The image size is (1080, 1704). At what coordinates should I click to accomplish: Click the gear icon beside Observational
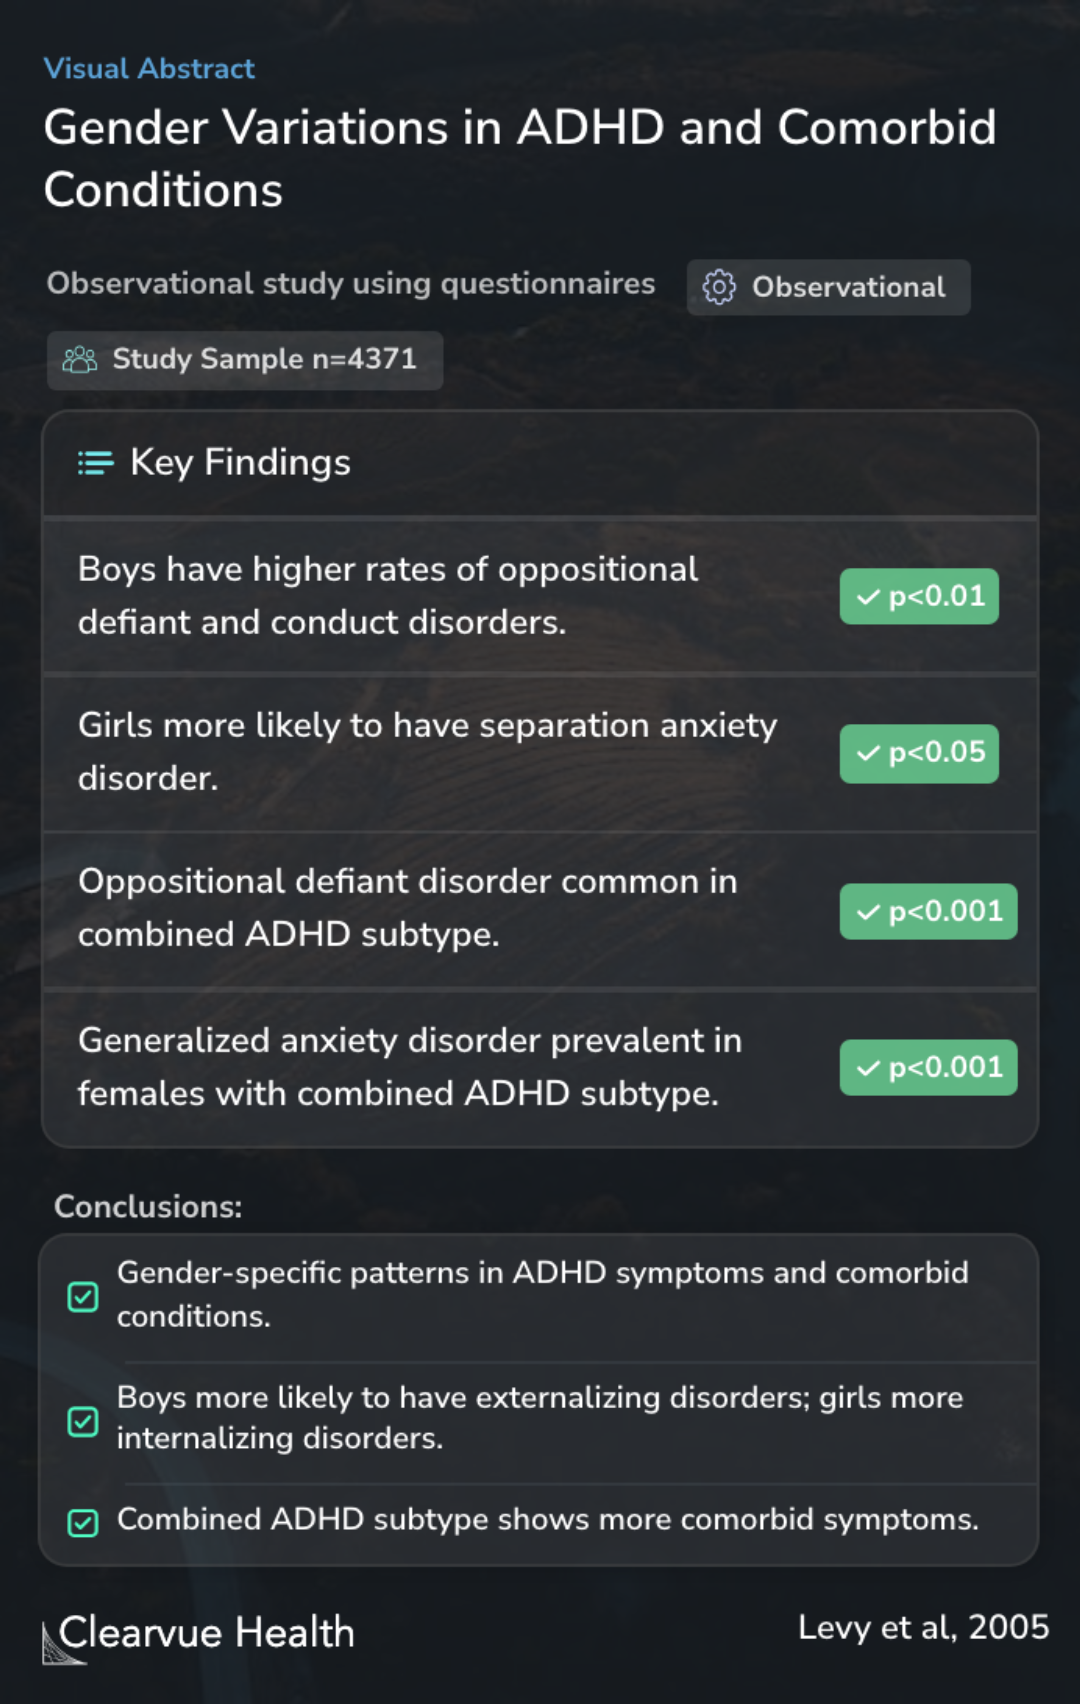[718, 287]
